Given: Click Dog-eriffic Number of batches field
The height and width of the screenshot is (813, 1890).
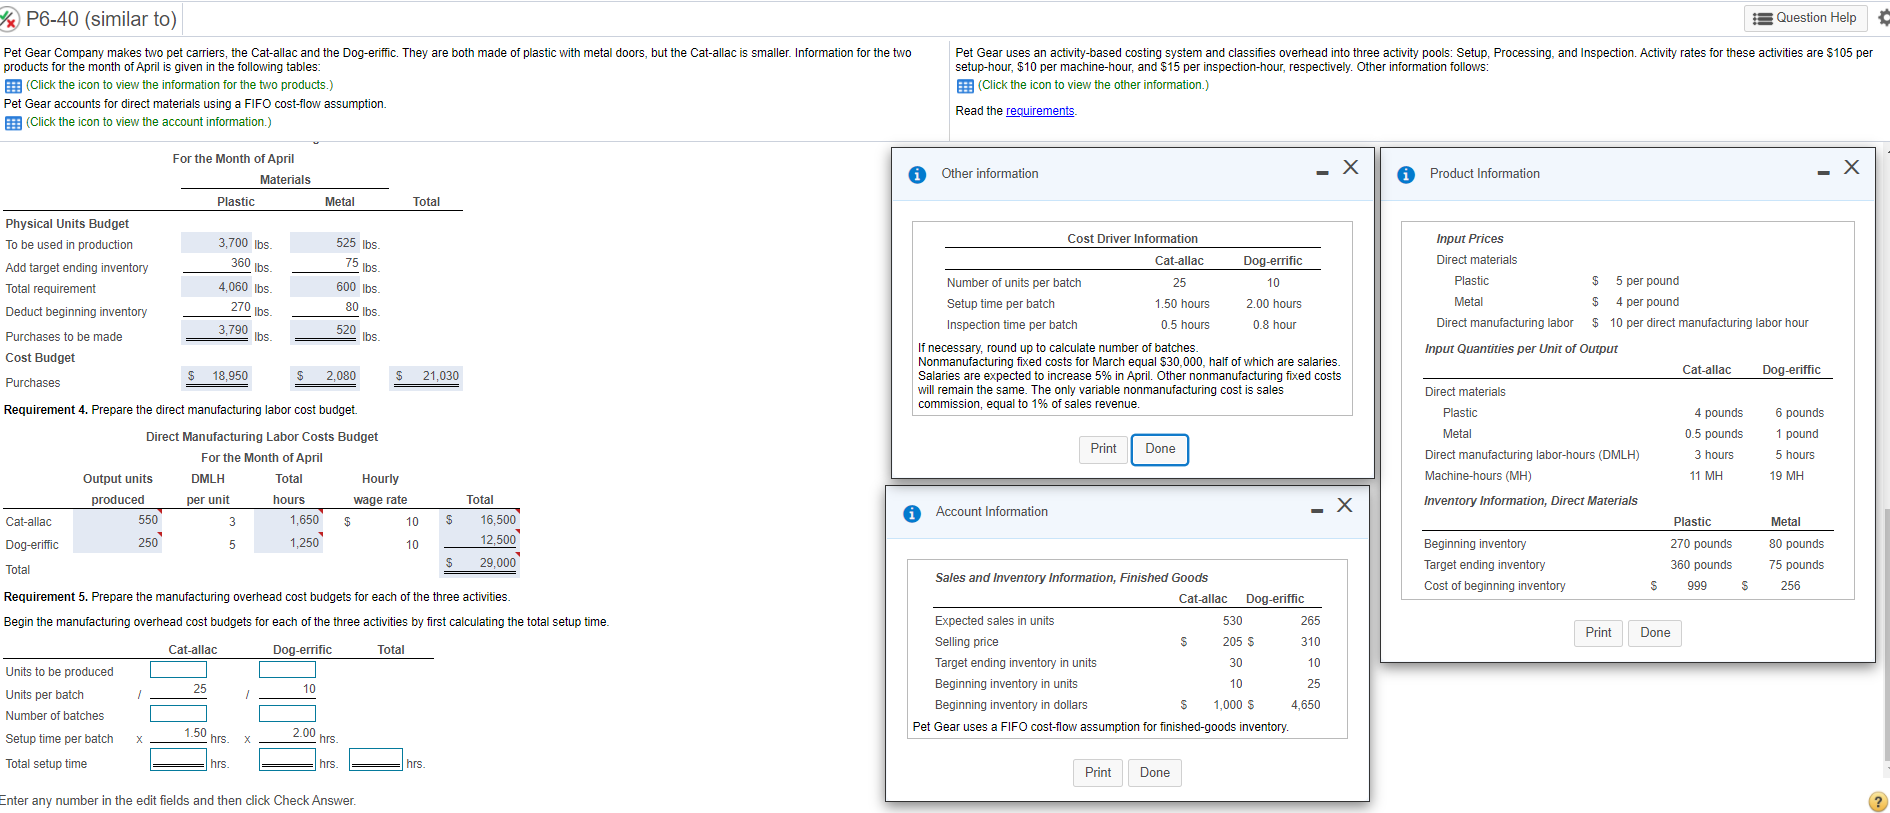Looking at the screenshot, I should 287,714.
